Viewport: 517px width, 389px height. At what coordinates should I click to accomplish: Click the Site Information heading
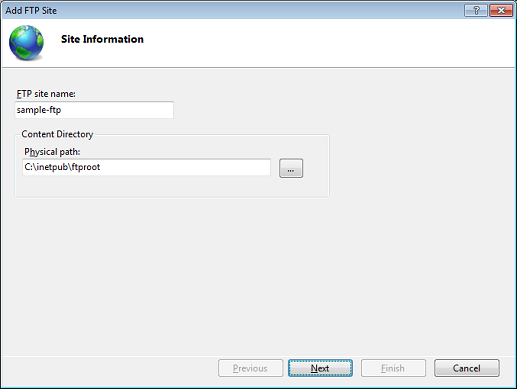point(102,39)
